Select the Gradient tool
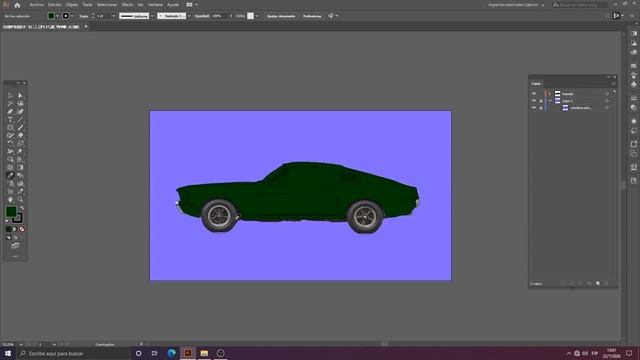The width and height of the screenshot is (640, 360). click(20, 167)
